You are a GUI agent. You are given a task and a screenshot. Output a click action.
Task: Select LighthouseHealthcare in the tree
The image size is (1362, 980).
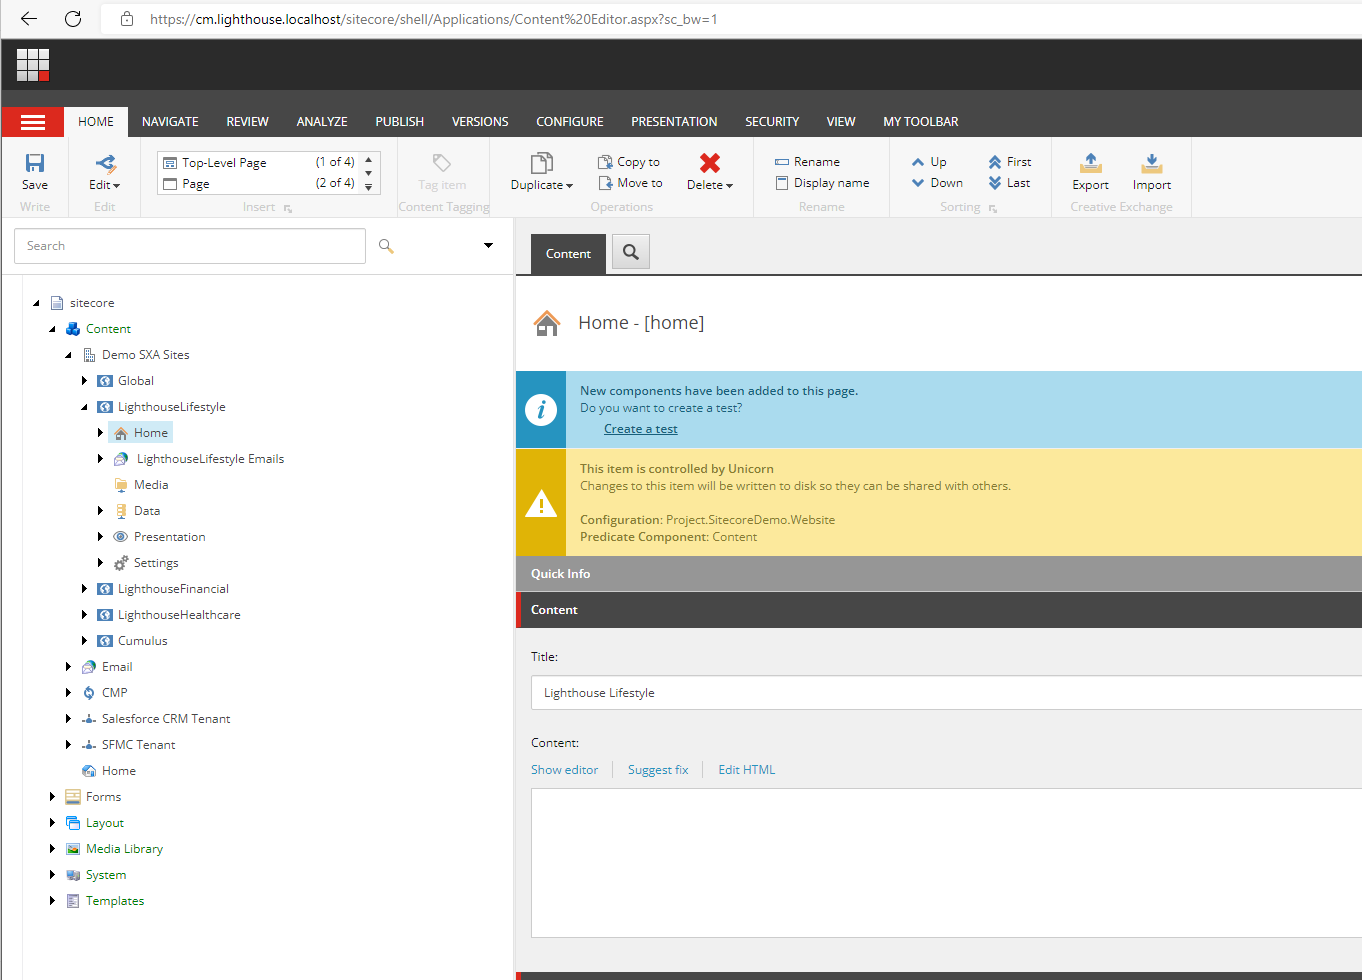pos(179,615)
